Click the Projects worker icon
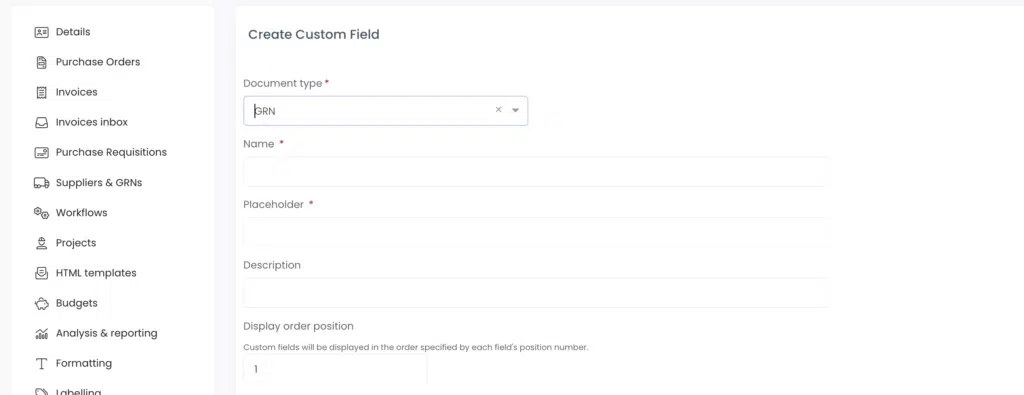The height and width of the screenshot is (395, 1024). [42, 243]
